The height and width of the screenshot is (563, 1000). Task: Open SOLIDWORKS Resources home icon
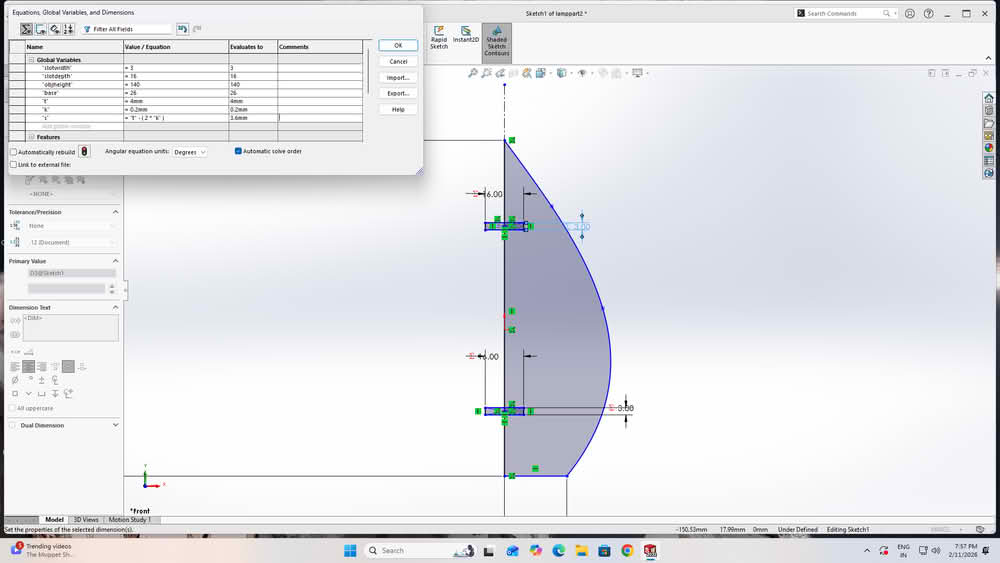click(x=989, y=98)
